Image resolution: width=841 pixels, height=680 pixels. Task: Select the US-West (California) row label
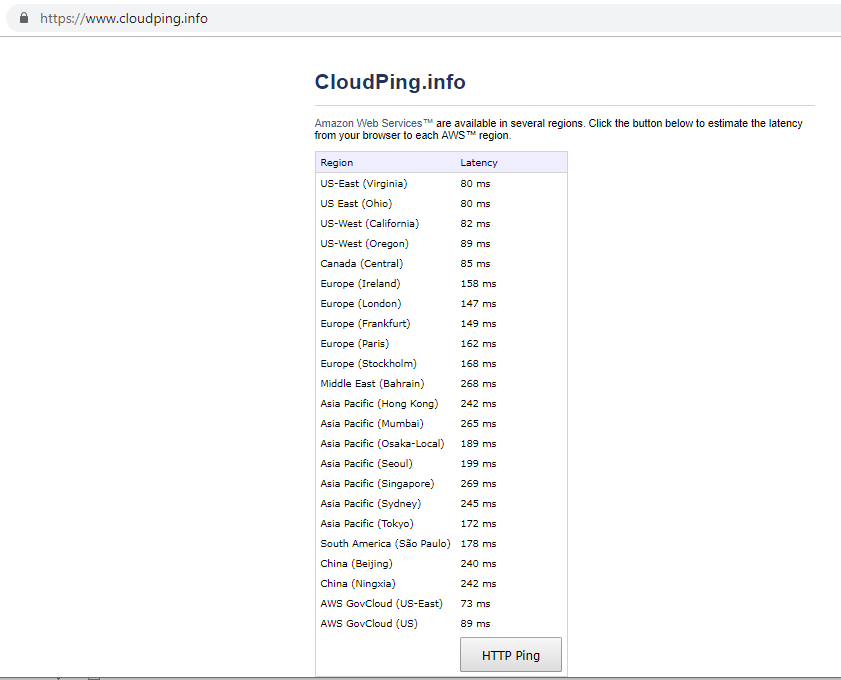pyautogui.click(x=370, y=224)
